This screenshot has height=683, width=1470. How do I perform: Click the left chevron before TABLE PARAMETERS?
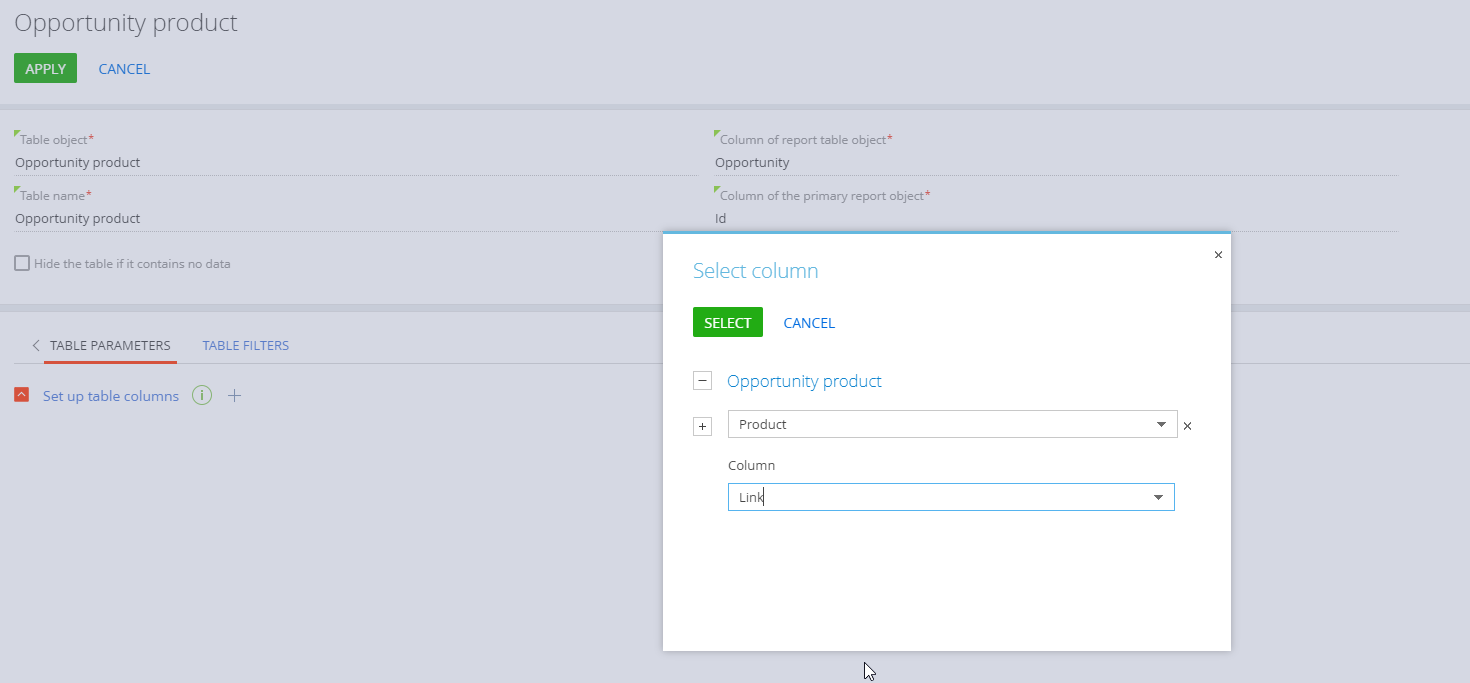[36, 345]
